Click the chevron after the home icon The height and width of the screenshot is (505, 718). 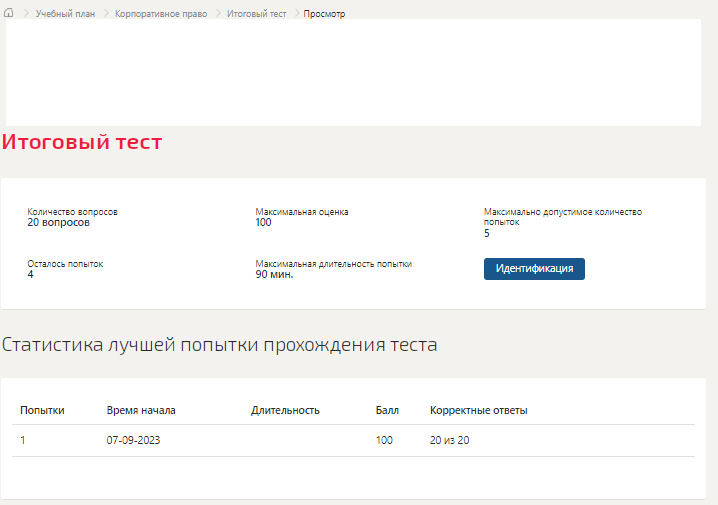tap(26, 14)
